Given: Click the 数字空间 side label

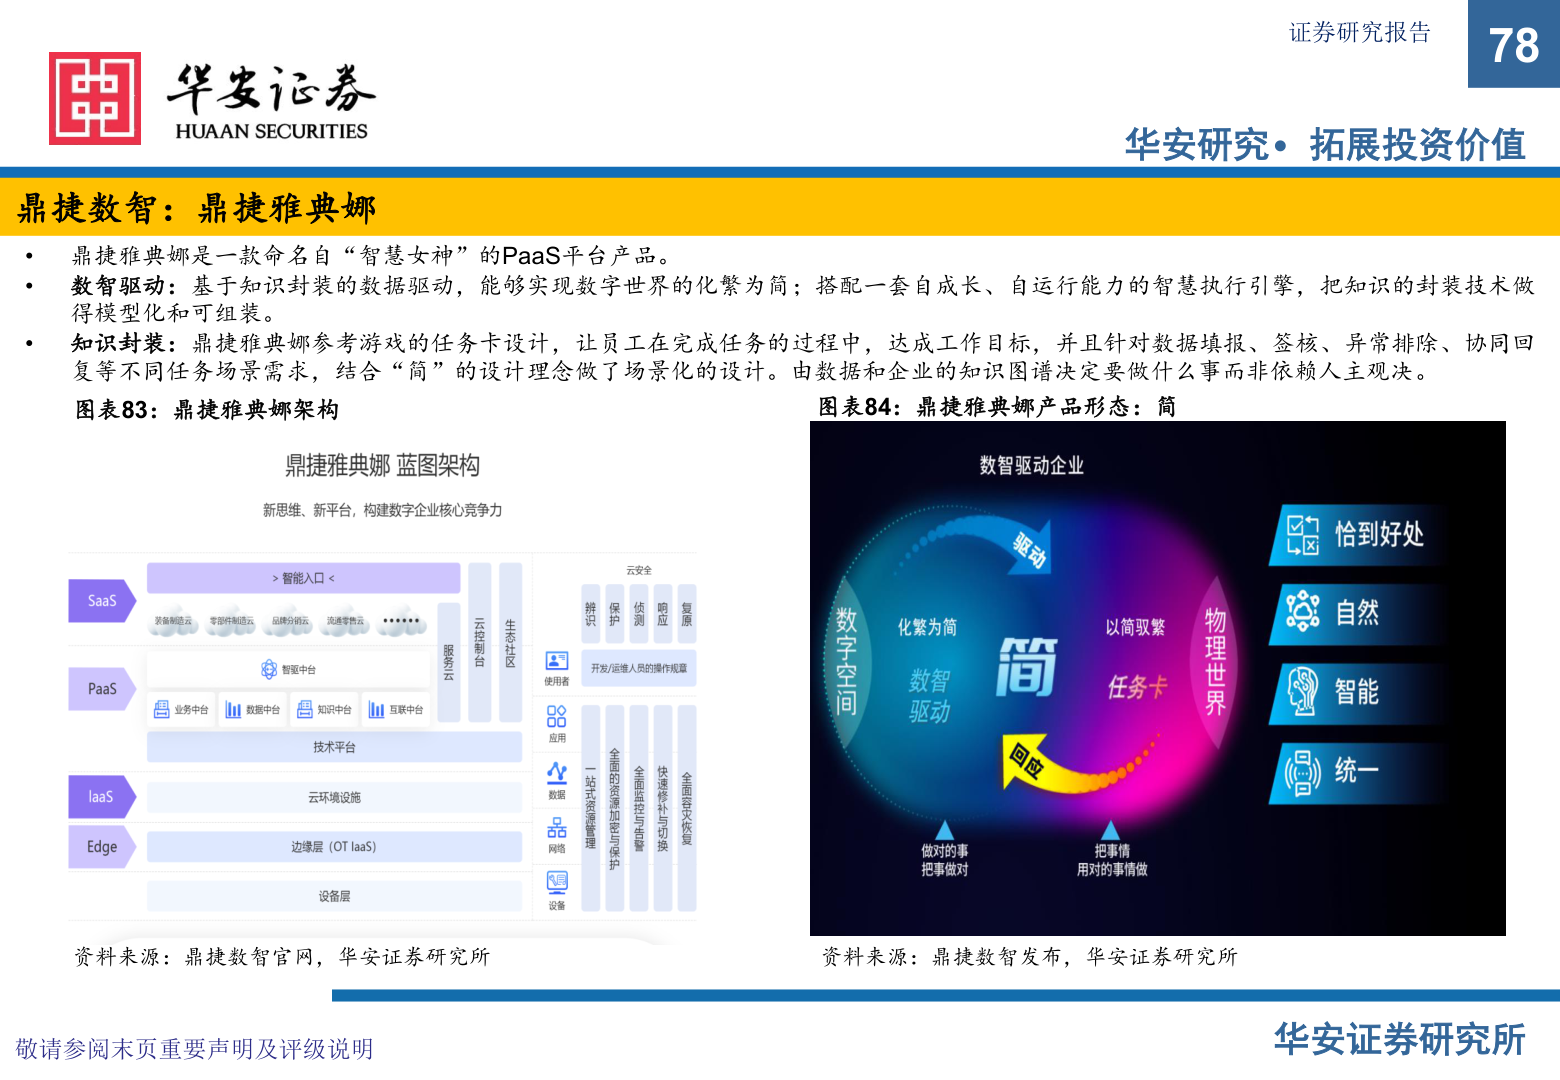Looking at the screenshot, I should (x=846, y=662).
